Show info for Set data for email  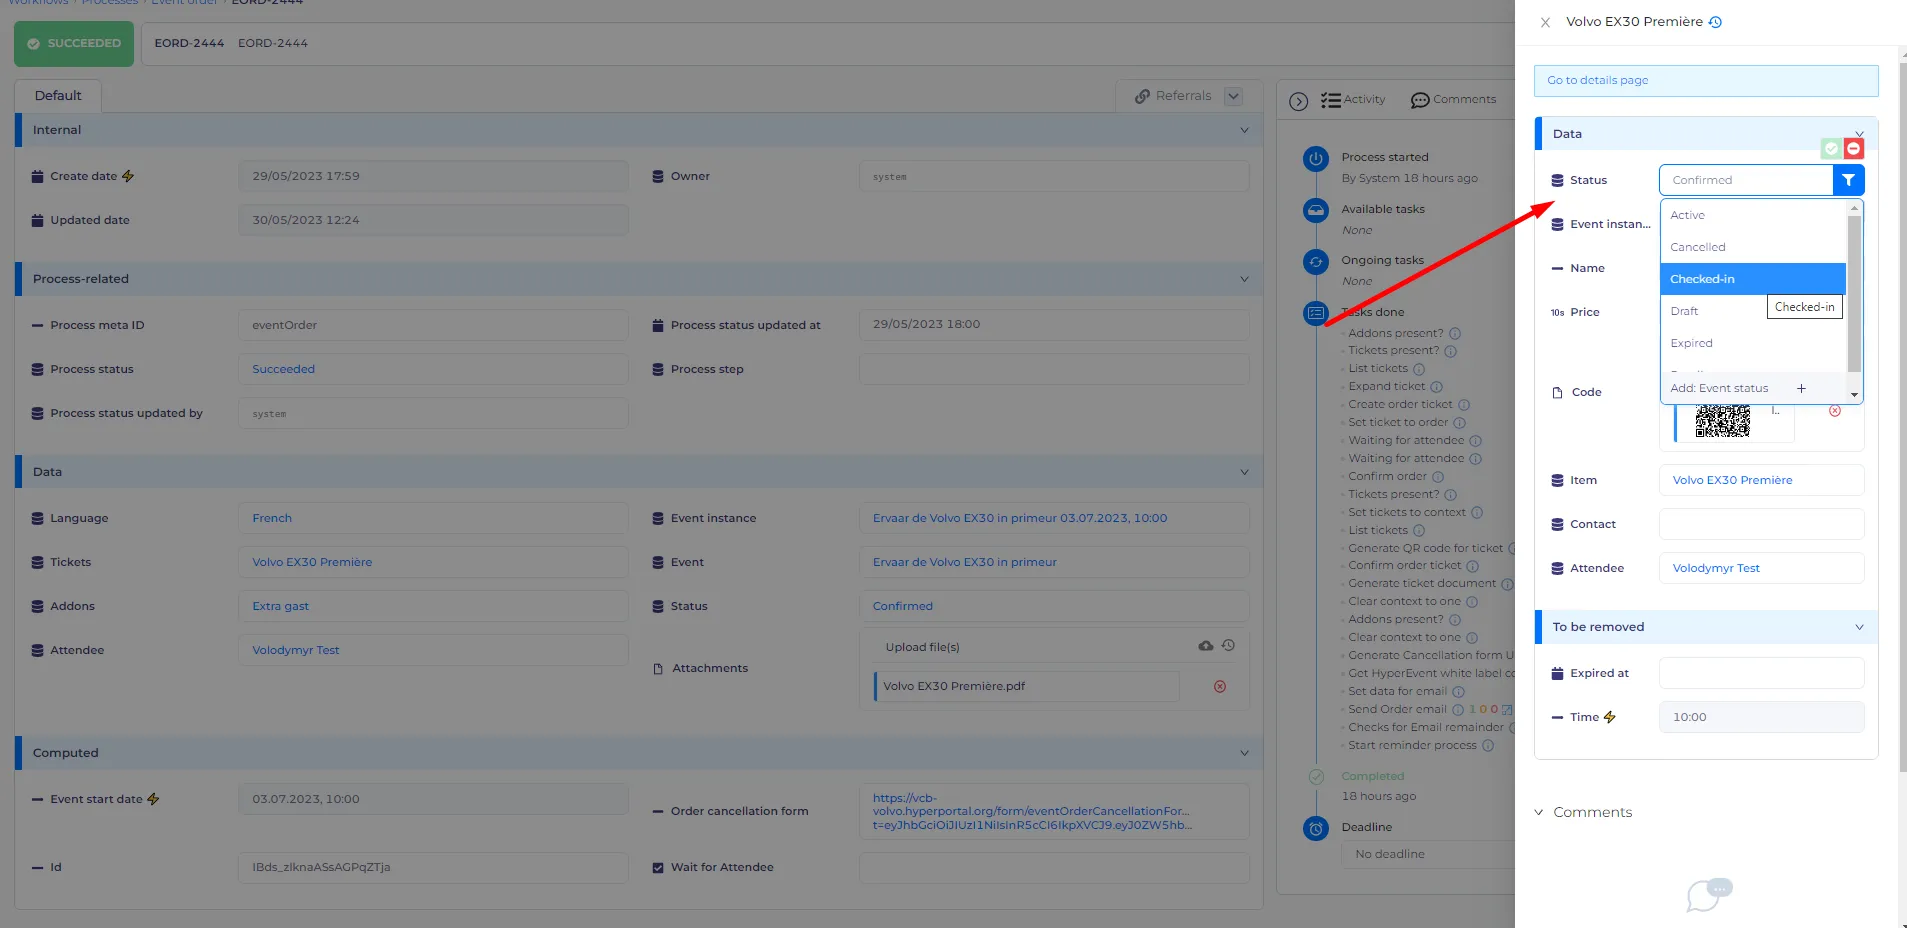pos(1458,692)
